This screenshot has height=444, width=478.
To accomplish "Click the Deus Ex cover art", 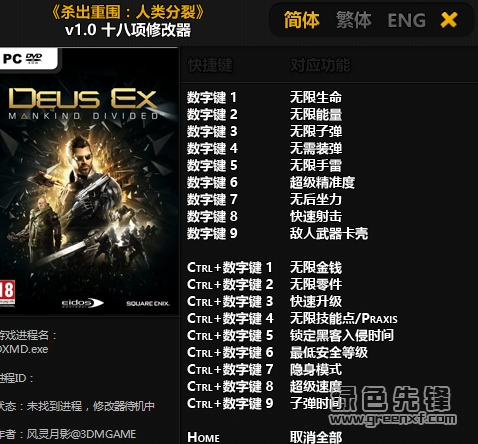I will [x=89, y=182].
